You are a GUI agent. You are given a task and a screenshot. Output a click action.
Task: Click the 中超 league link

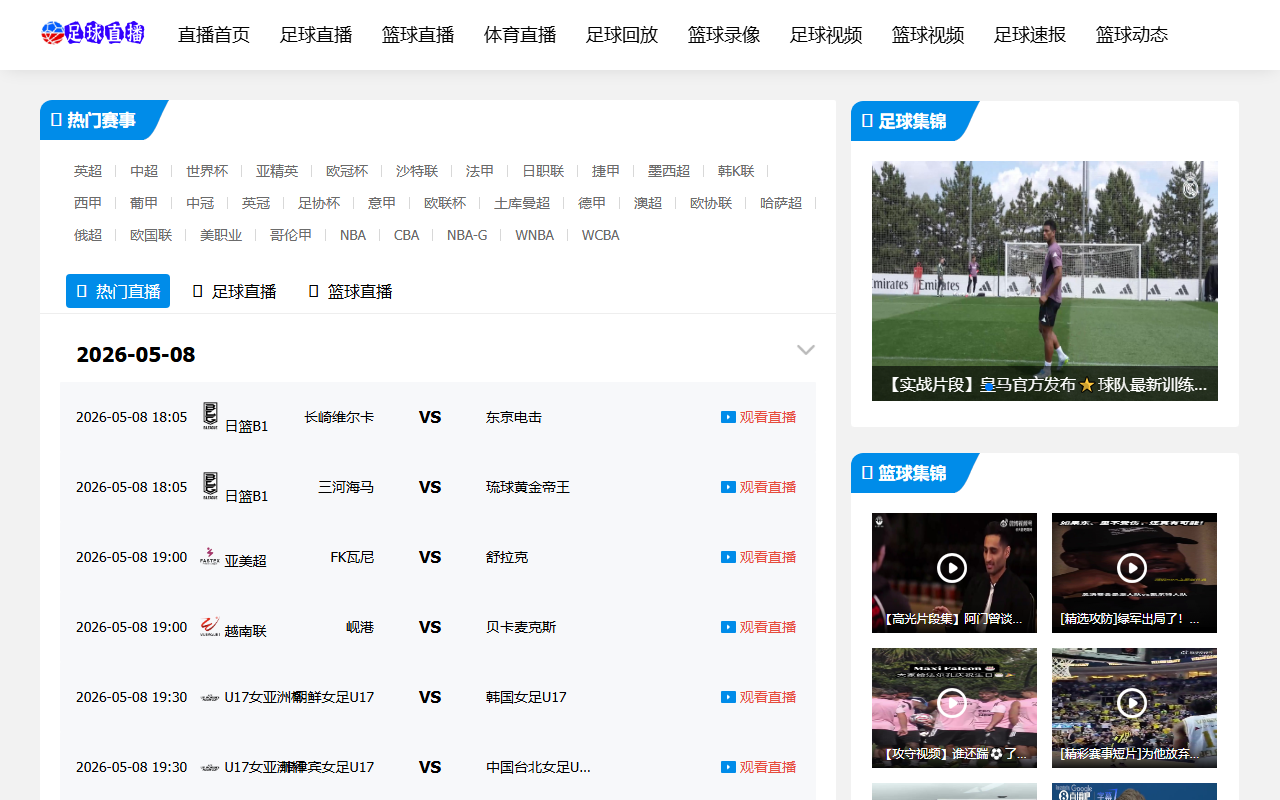tap(144, 171)
